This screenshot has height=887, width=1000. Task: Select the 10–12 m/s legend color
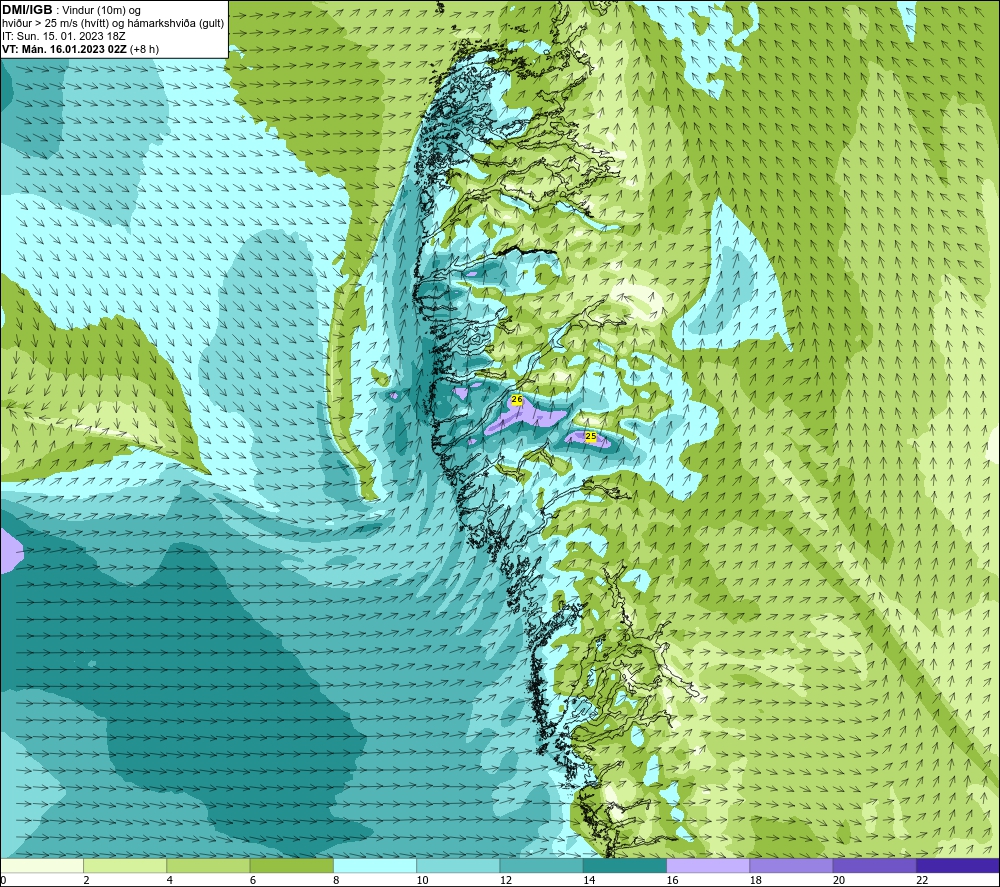pos(458,866)
